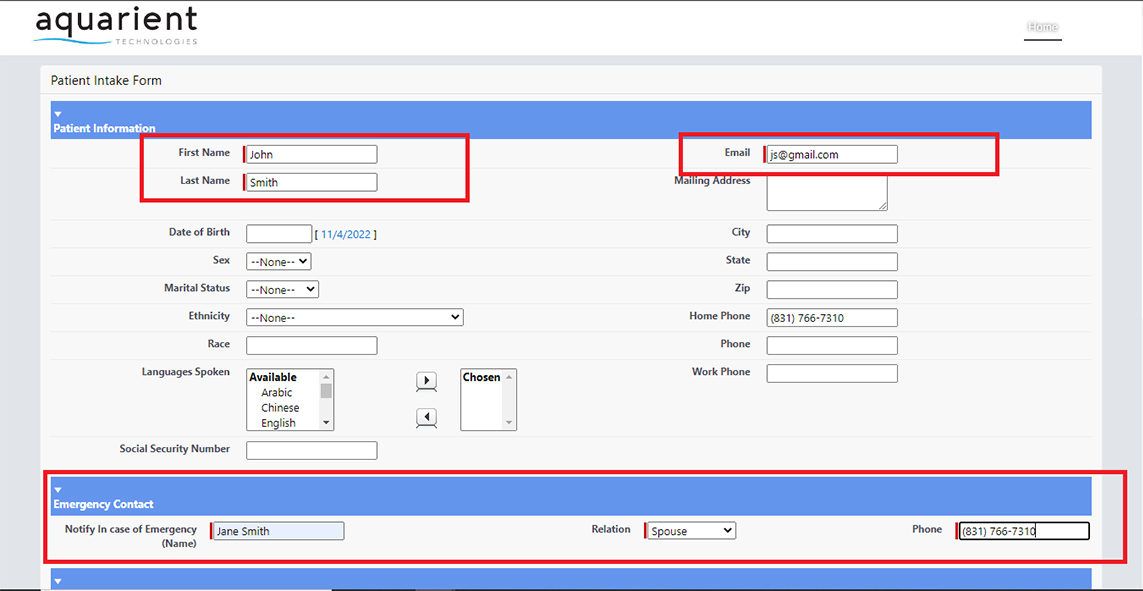Click into the First Name field
Viewport: 1143px width, 591px height.
312,154
